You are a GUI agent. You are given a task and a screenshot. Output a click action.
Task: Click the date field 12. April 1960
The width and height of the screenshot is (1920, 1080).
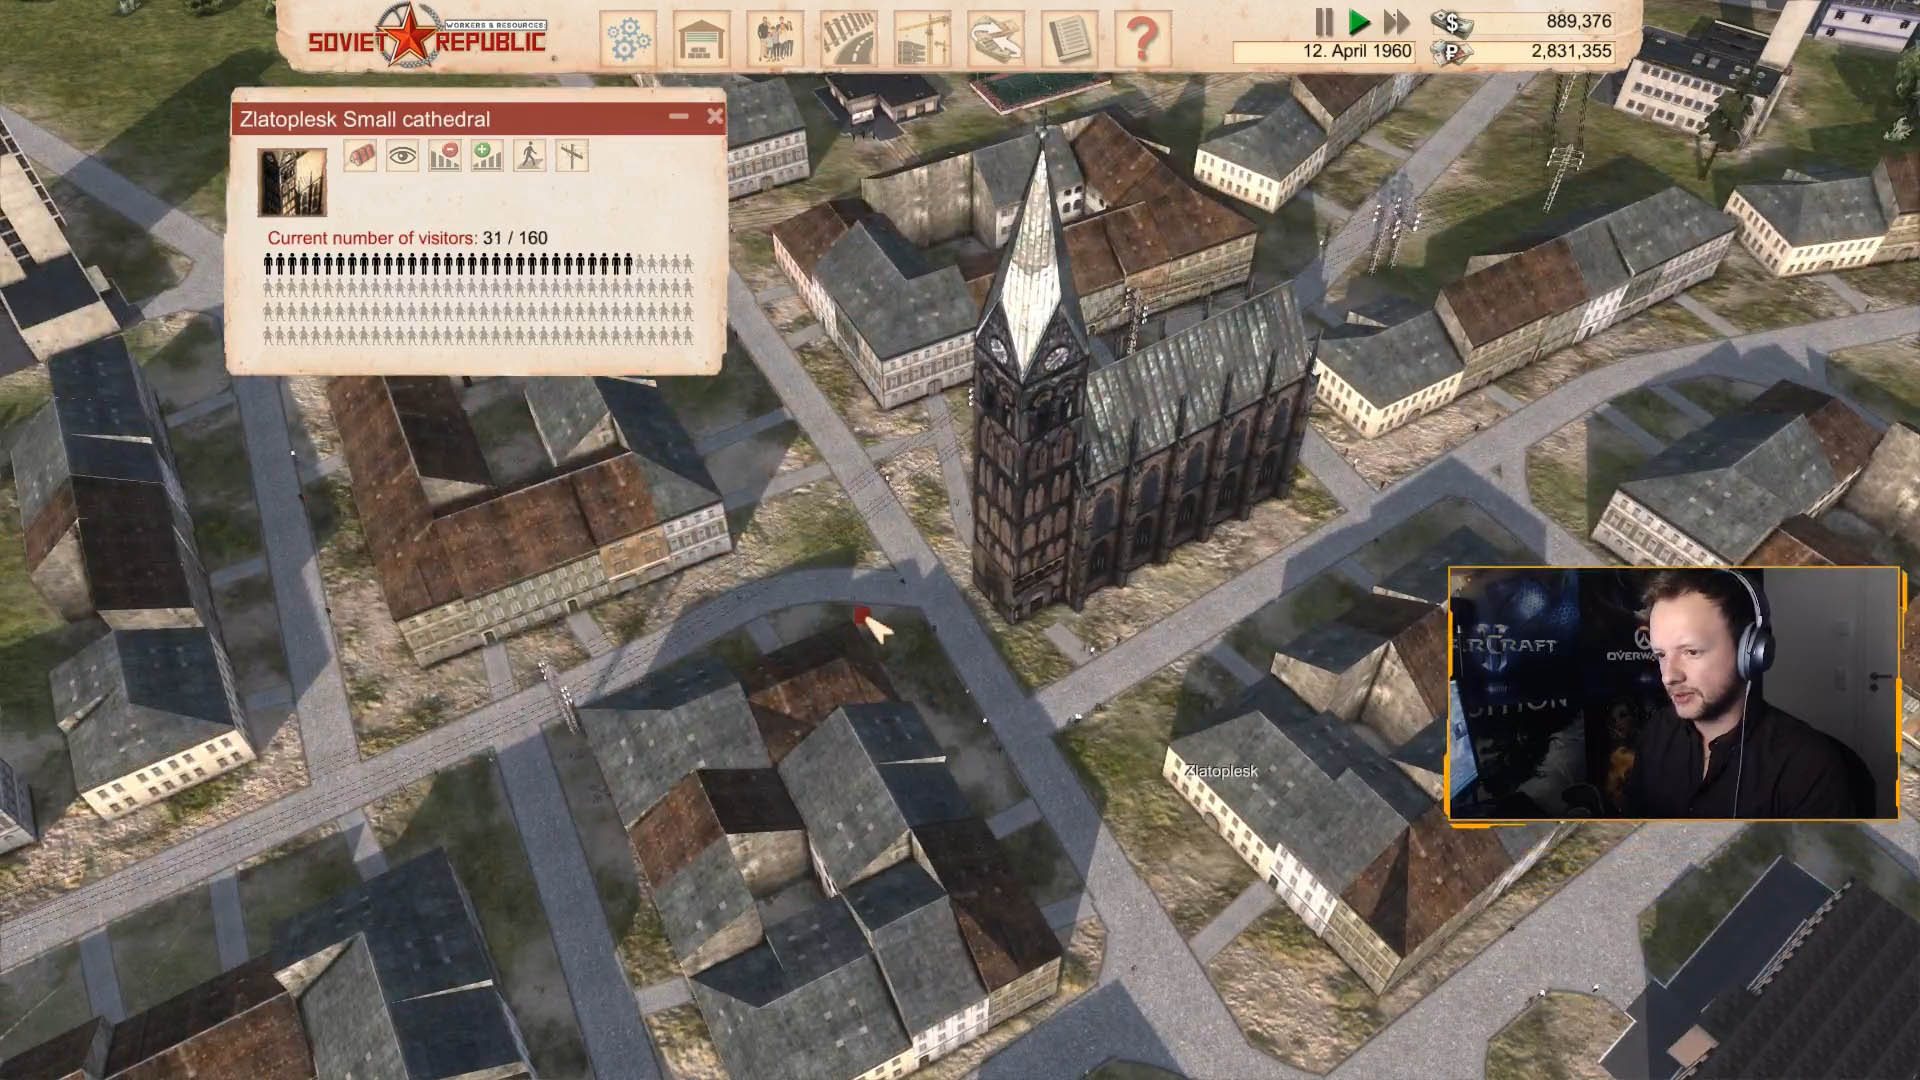coord(1324,51)
